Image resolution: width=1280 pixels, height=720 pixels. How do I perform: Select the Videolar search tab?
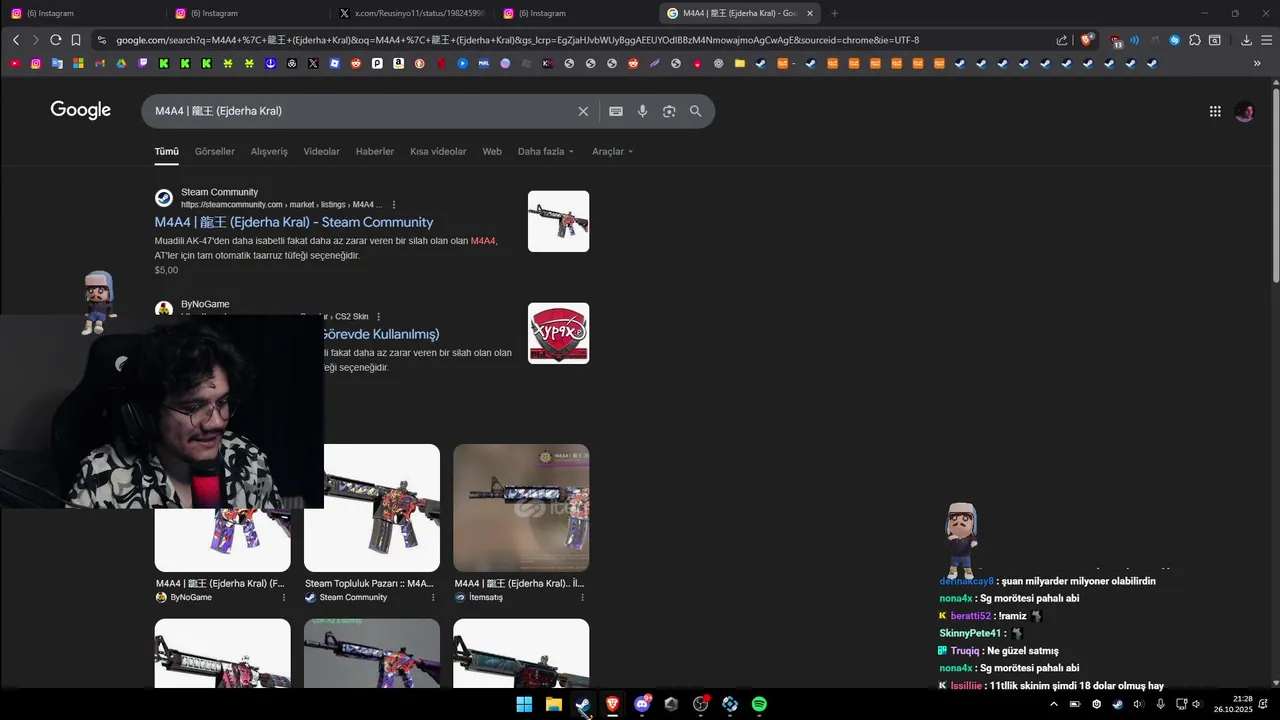(x=322, y=152)
